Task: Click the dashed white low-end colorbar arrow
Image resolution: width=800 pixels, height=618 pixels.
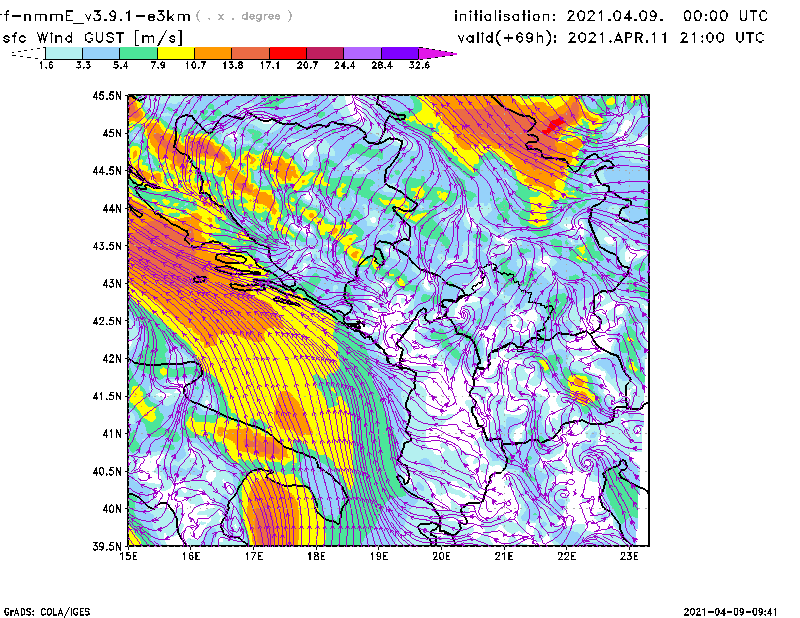Action: pyautogui.click(x=28, y=53)
